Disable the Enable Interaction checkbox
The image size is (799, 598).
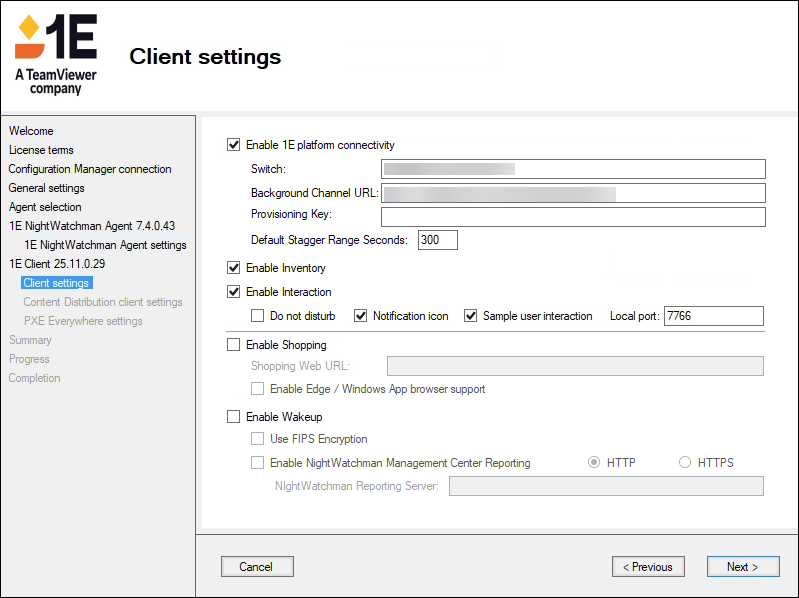pyautogui.click(x=234, y=292)
